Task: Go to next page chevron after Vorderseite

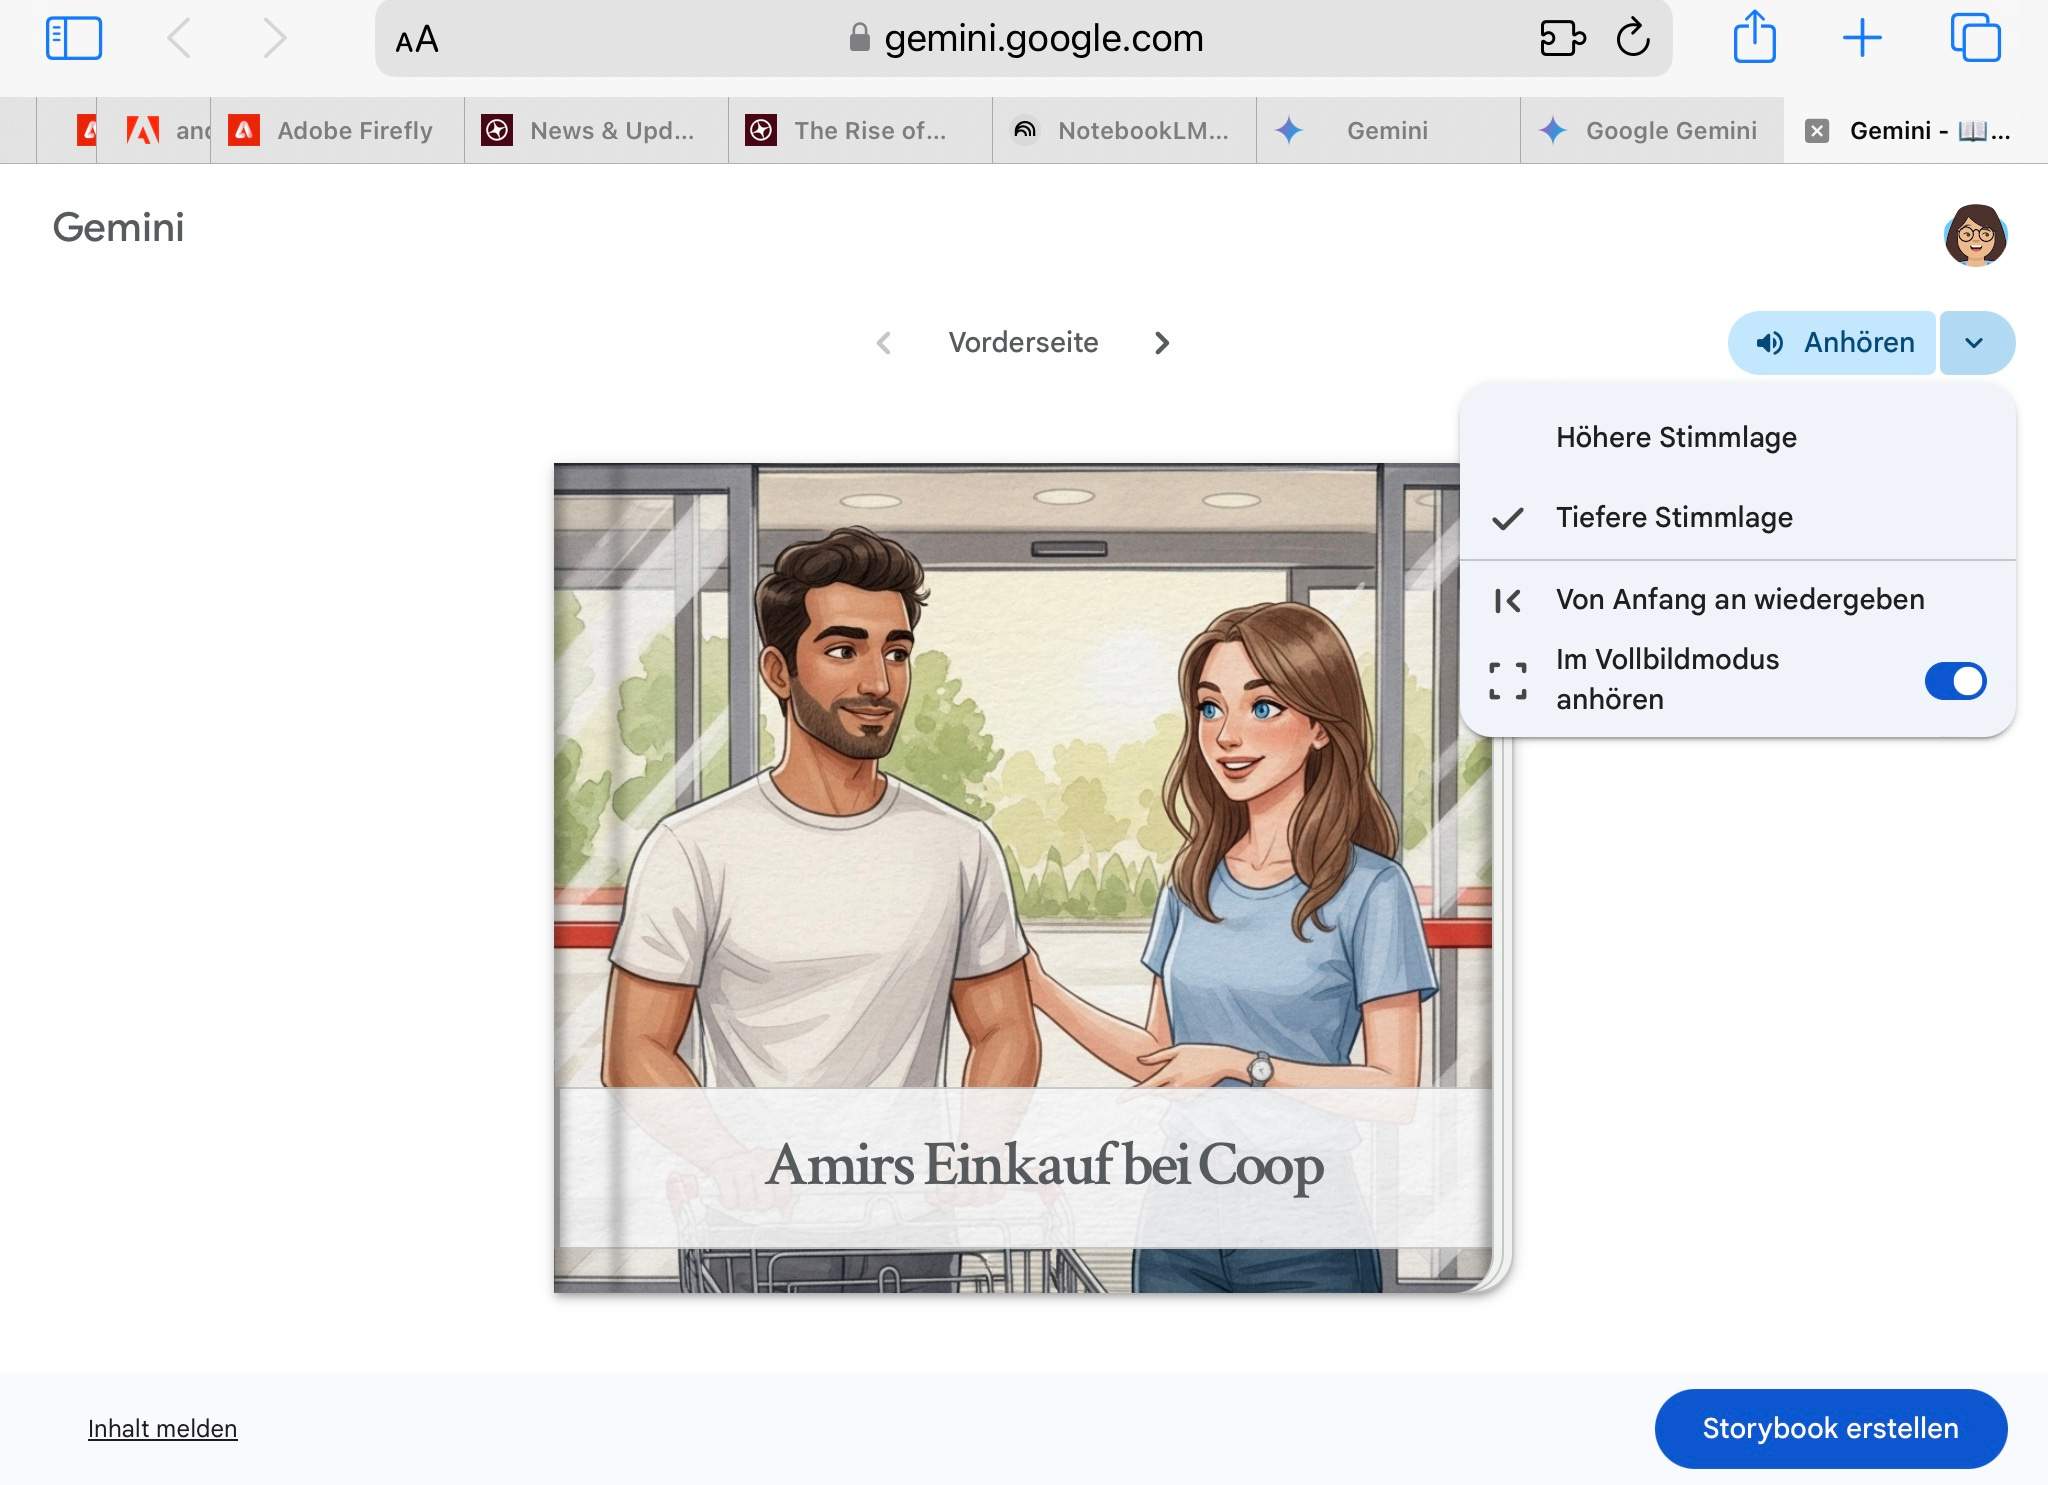Action: click(1161, 343)
